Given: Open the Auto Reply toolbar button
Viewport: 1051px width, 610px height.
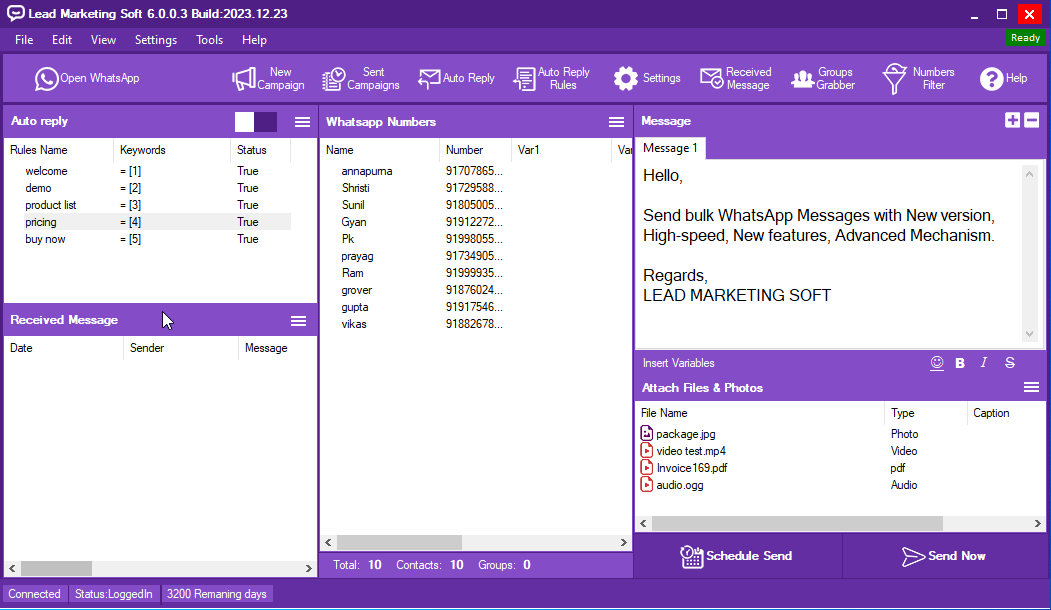Looking at the screenshot, I should (456, 78).
